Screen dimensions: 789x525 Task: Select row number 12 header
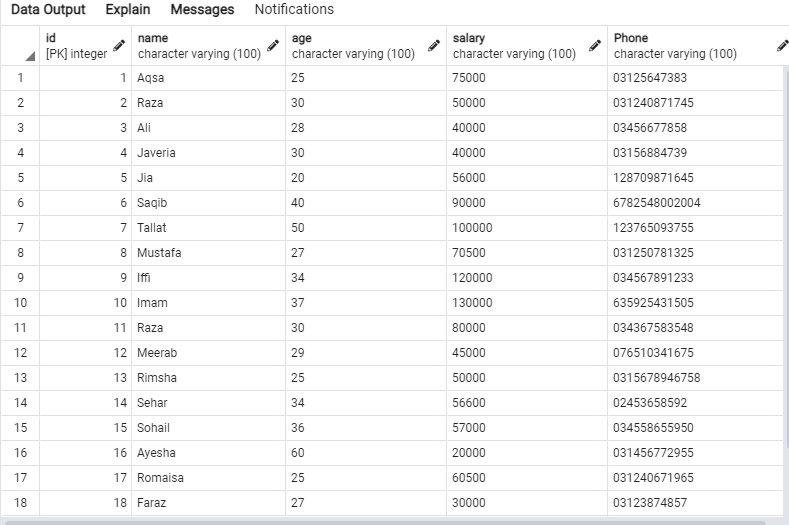(20, 353)
